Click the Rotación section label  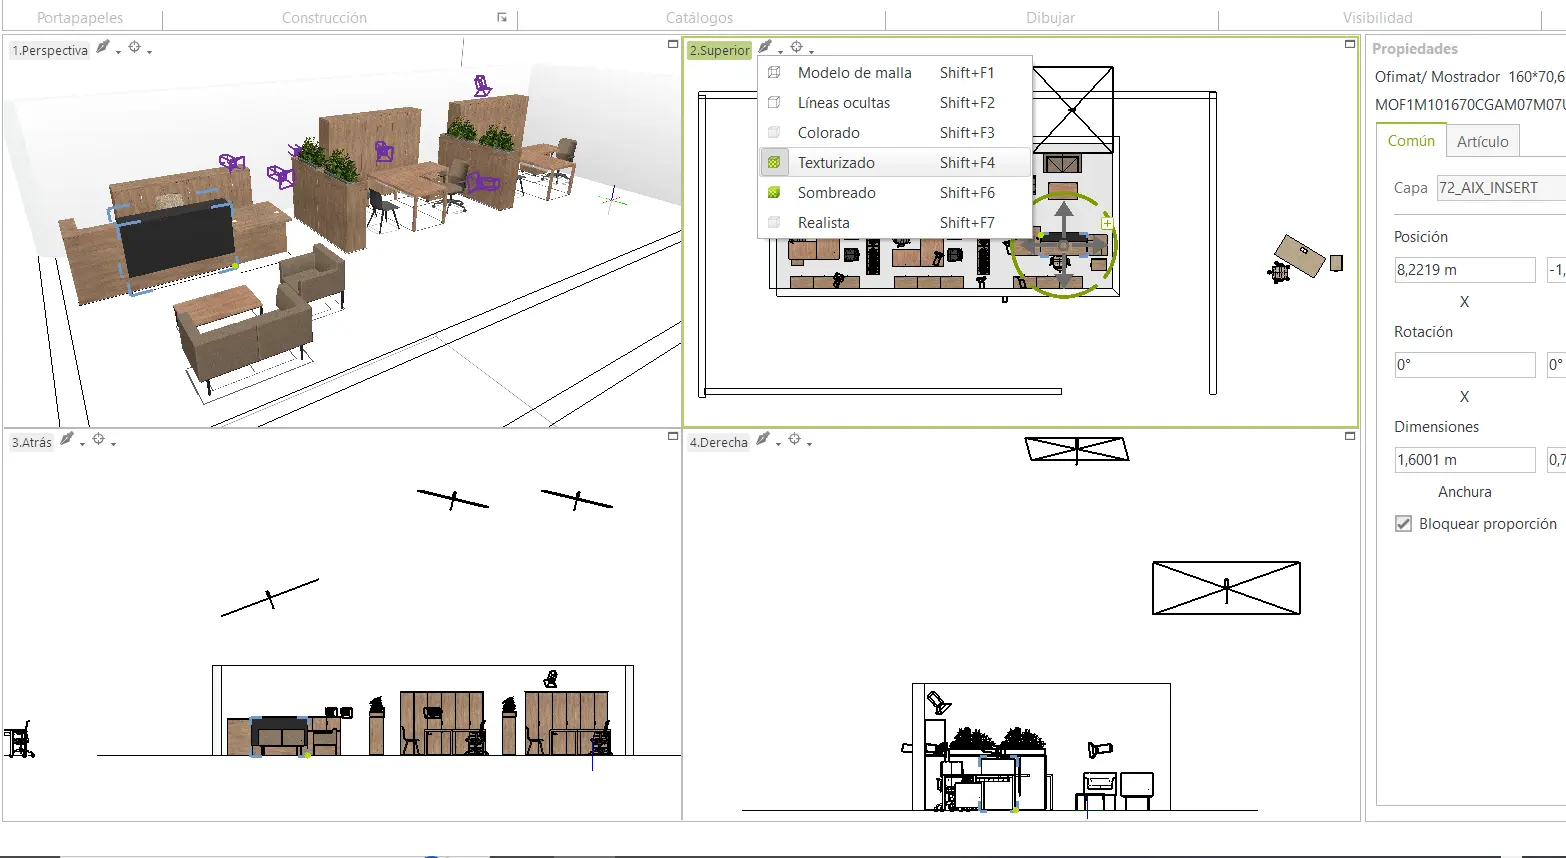pyautogui.click(x=1423, y=332)
